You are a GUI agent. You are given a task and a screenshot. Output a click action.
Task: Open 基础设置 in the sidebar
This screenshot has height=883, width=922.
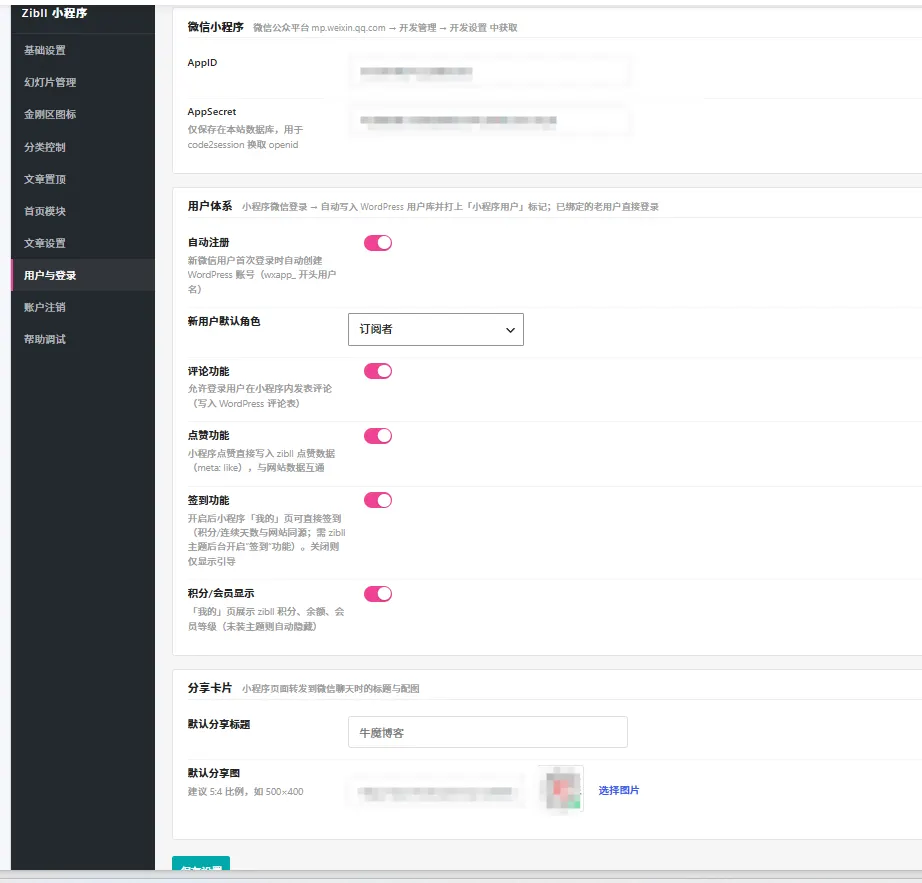pos(83,51)
